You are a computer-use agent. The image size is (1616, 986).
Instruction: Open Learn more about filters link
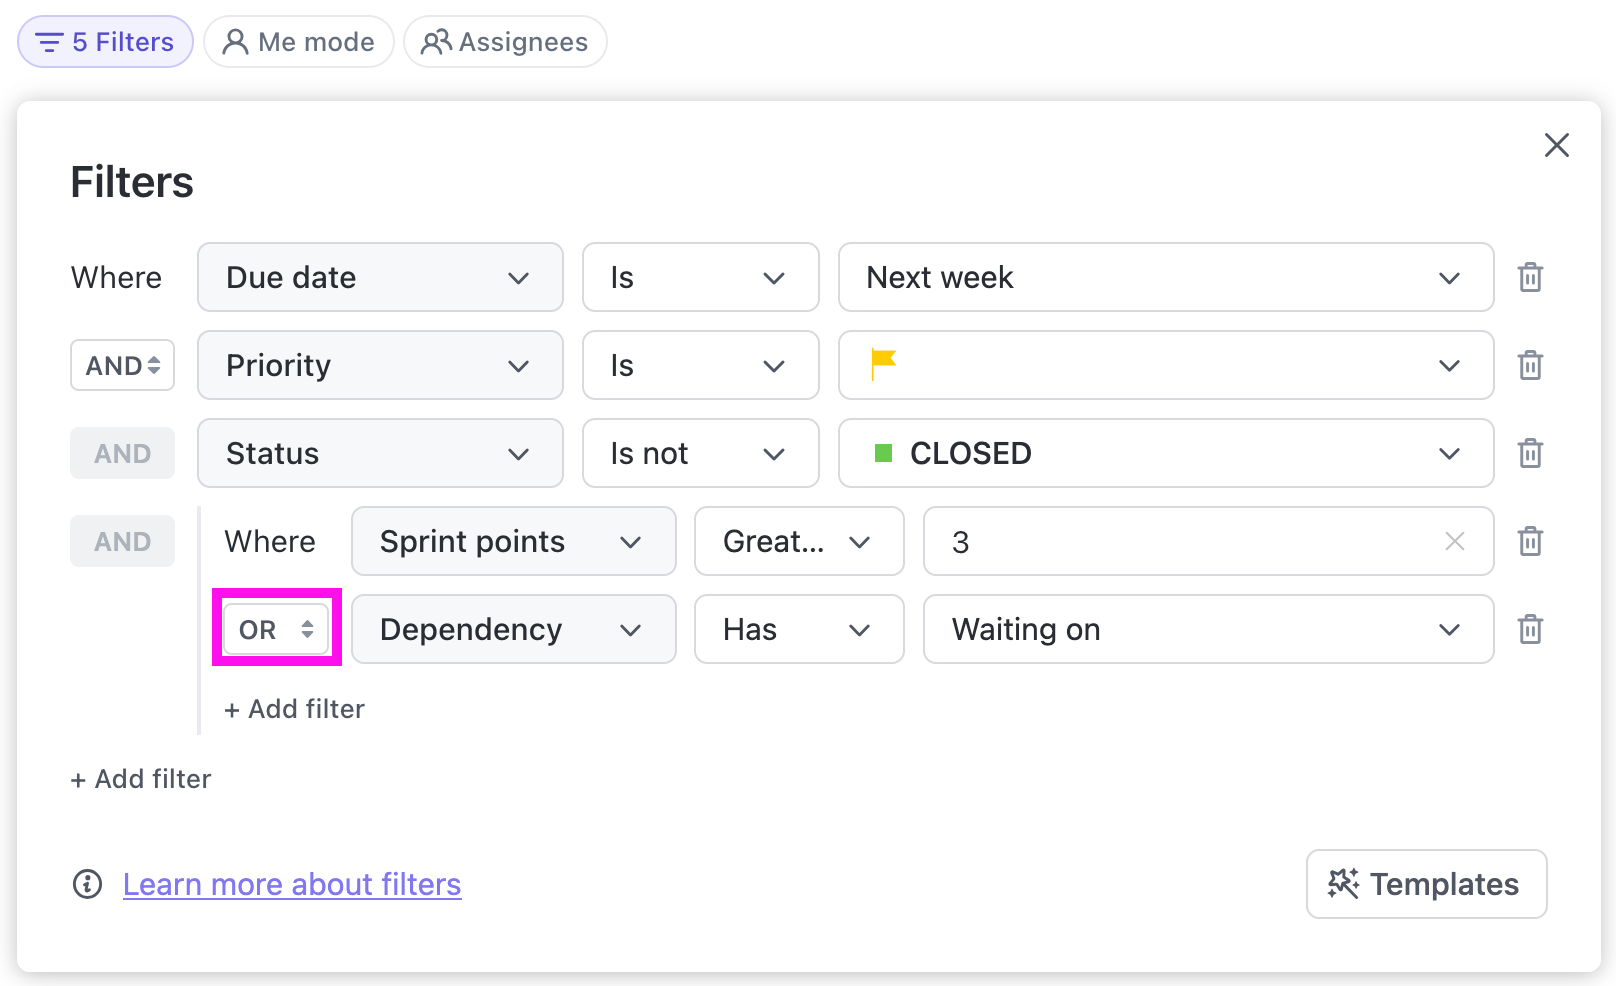tap(292, 884)
